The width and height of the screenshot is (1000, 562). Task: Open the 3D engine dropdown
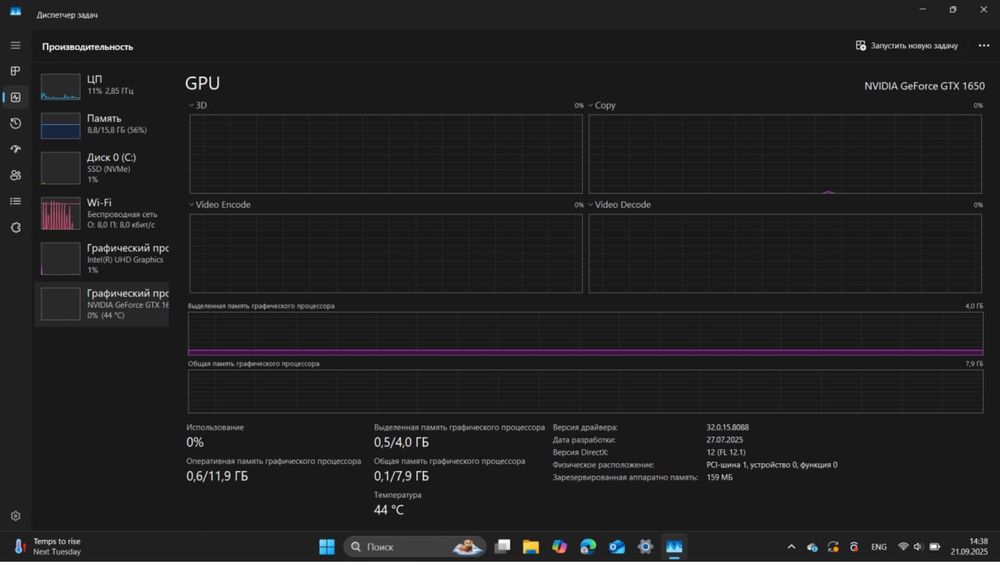[197, 105]
